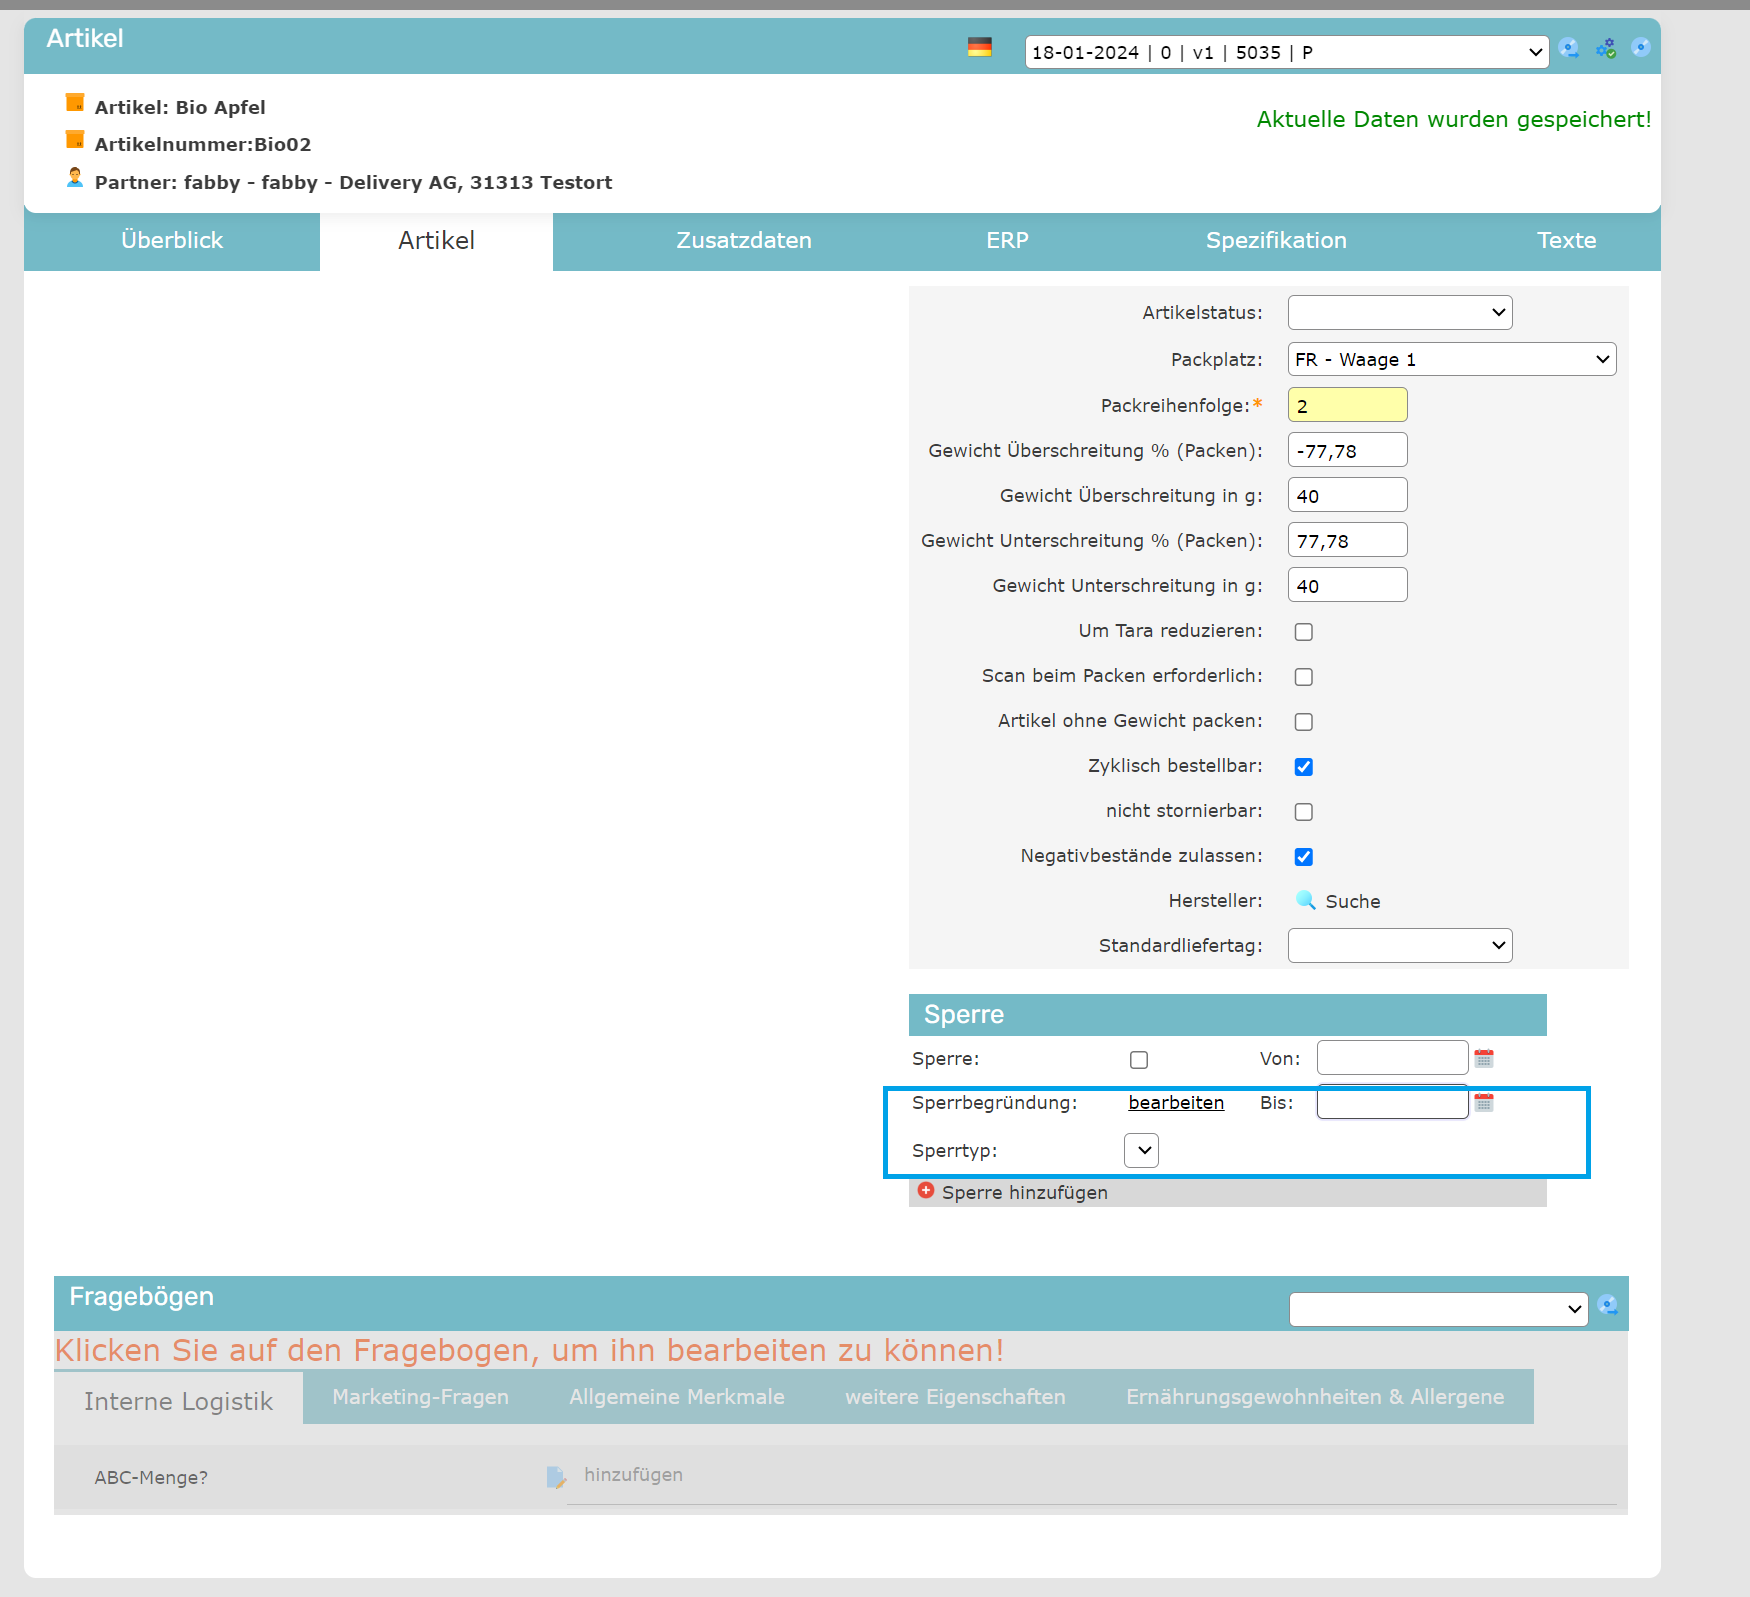The image size is (1750, 1597).
Task: Open the Sperrtyp dropdown
Action: 1141,1151
